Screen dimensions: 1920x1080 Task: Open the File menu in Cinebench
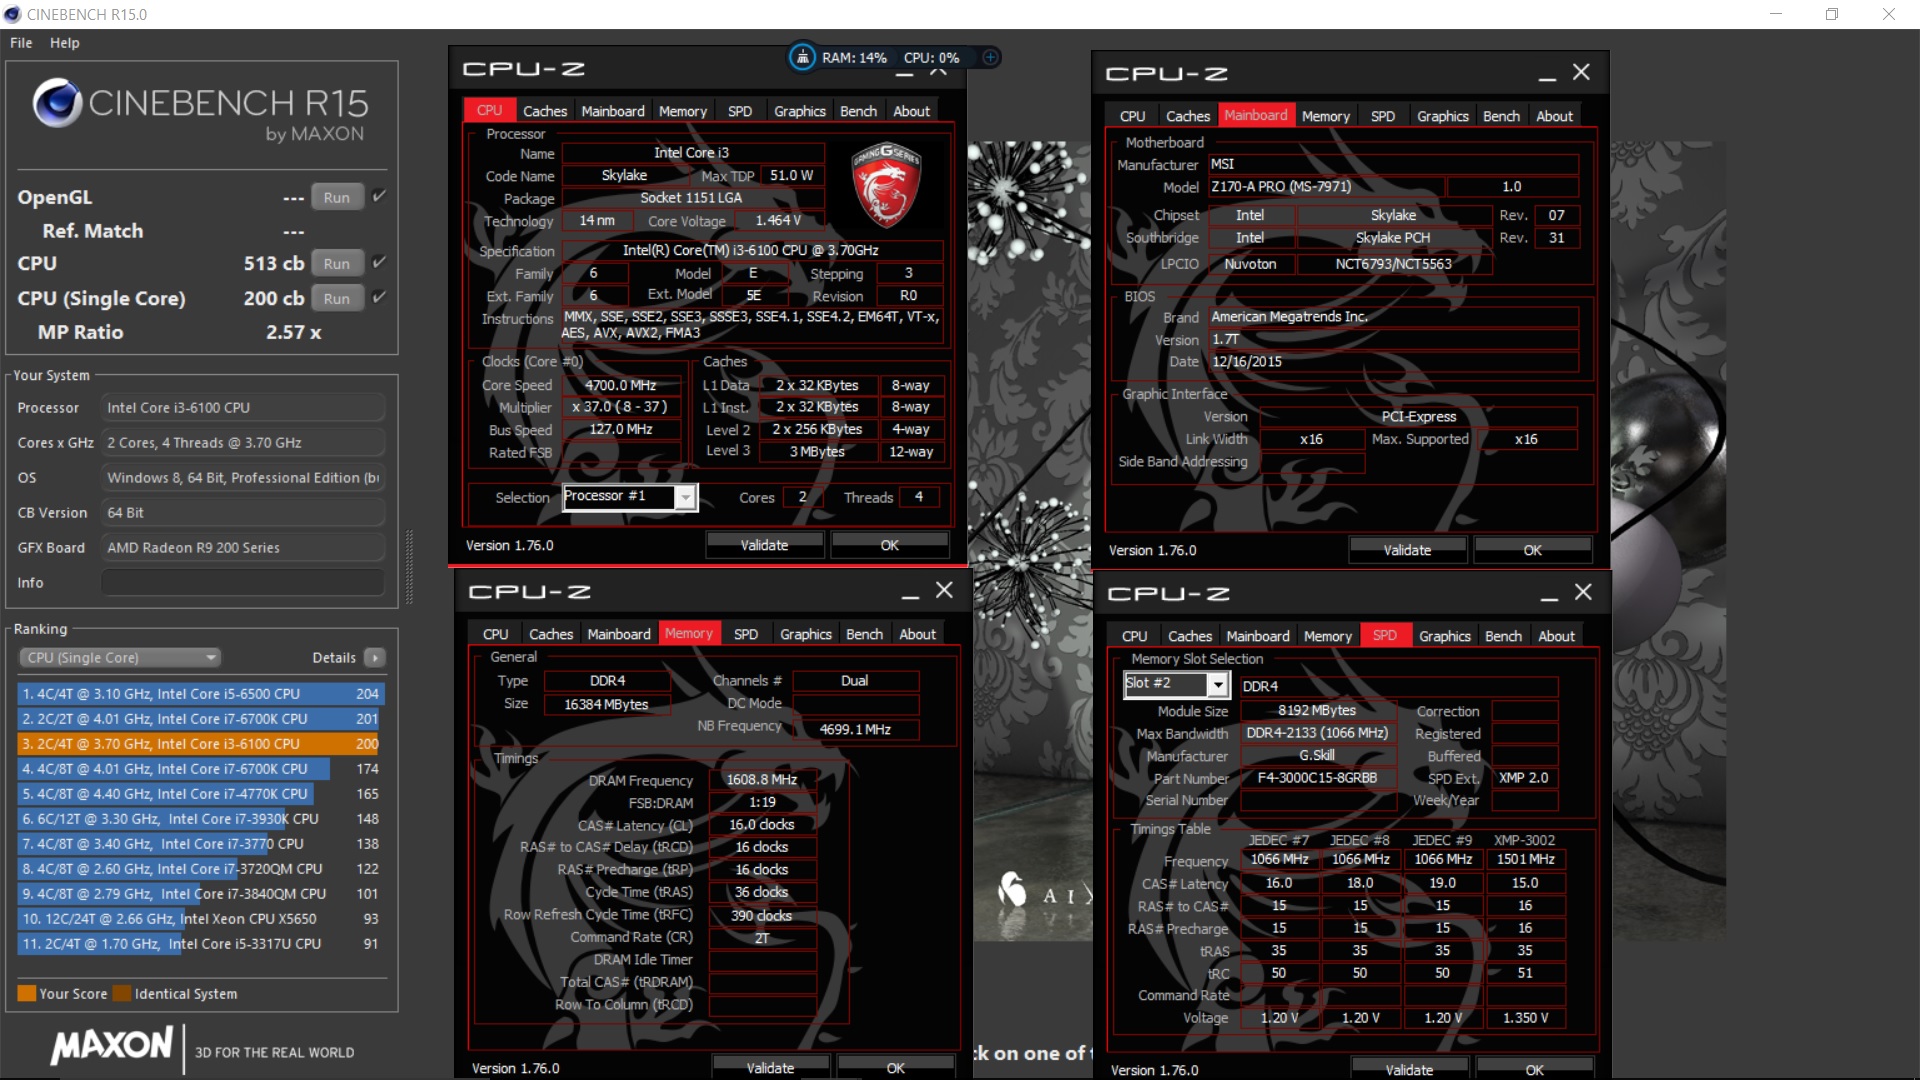pos(21,43)
